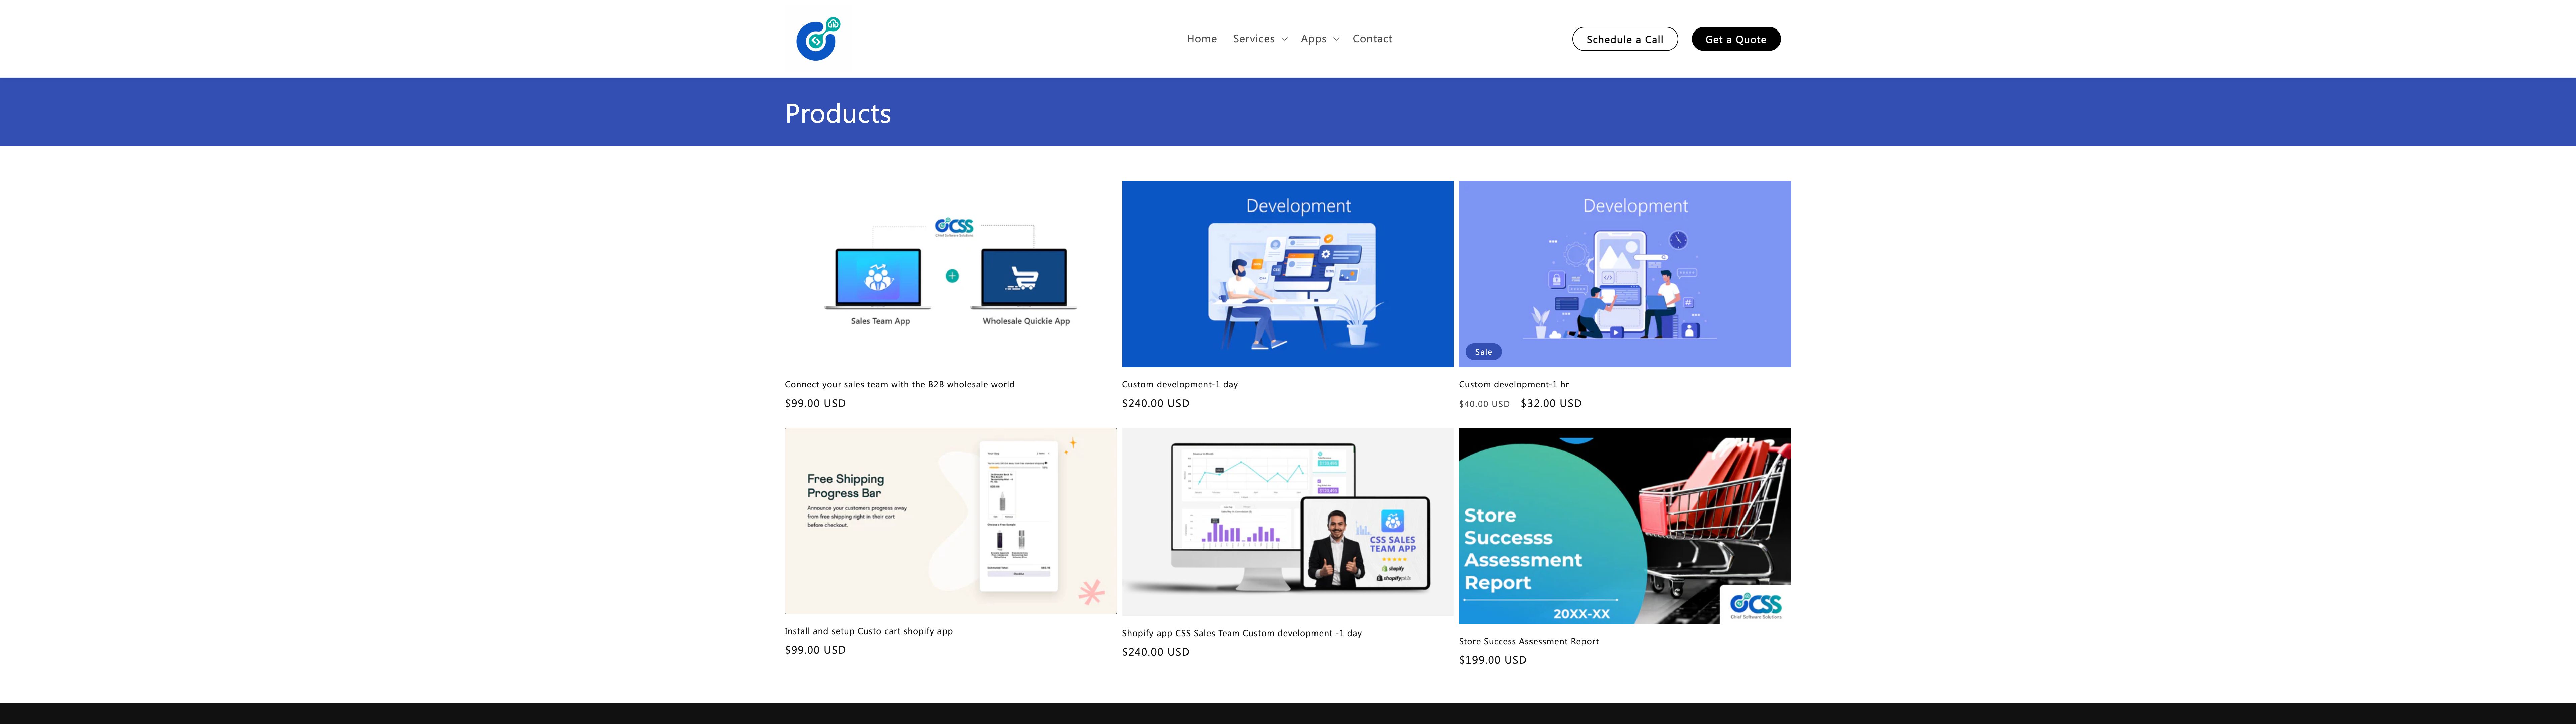Click the Get a Quote button
Image resolution: width=2576 pixels, height=724 pixels.
click(1736, 39)
